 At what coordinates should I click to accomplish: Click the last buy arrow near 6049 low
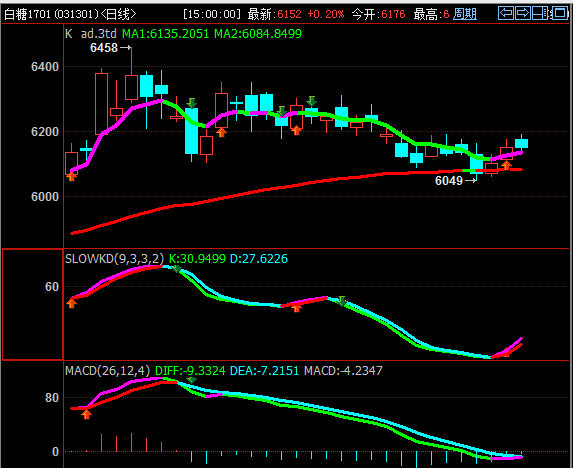point(506,165)
